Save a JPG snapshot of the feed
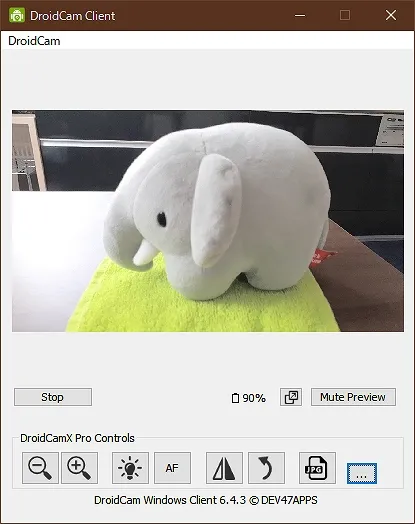This screenshot has width=415, height=524. pyautogui.click(x=317, y=468)
